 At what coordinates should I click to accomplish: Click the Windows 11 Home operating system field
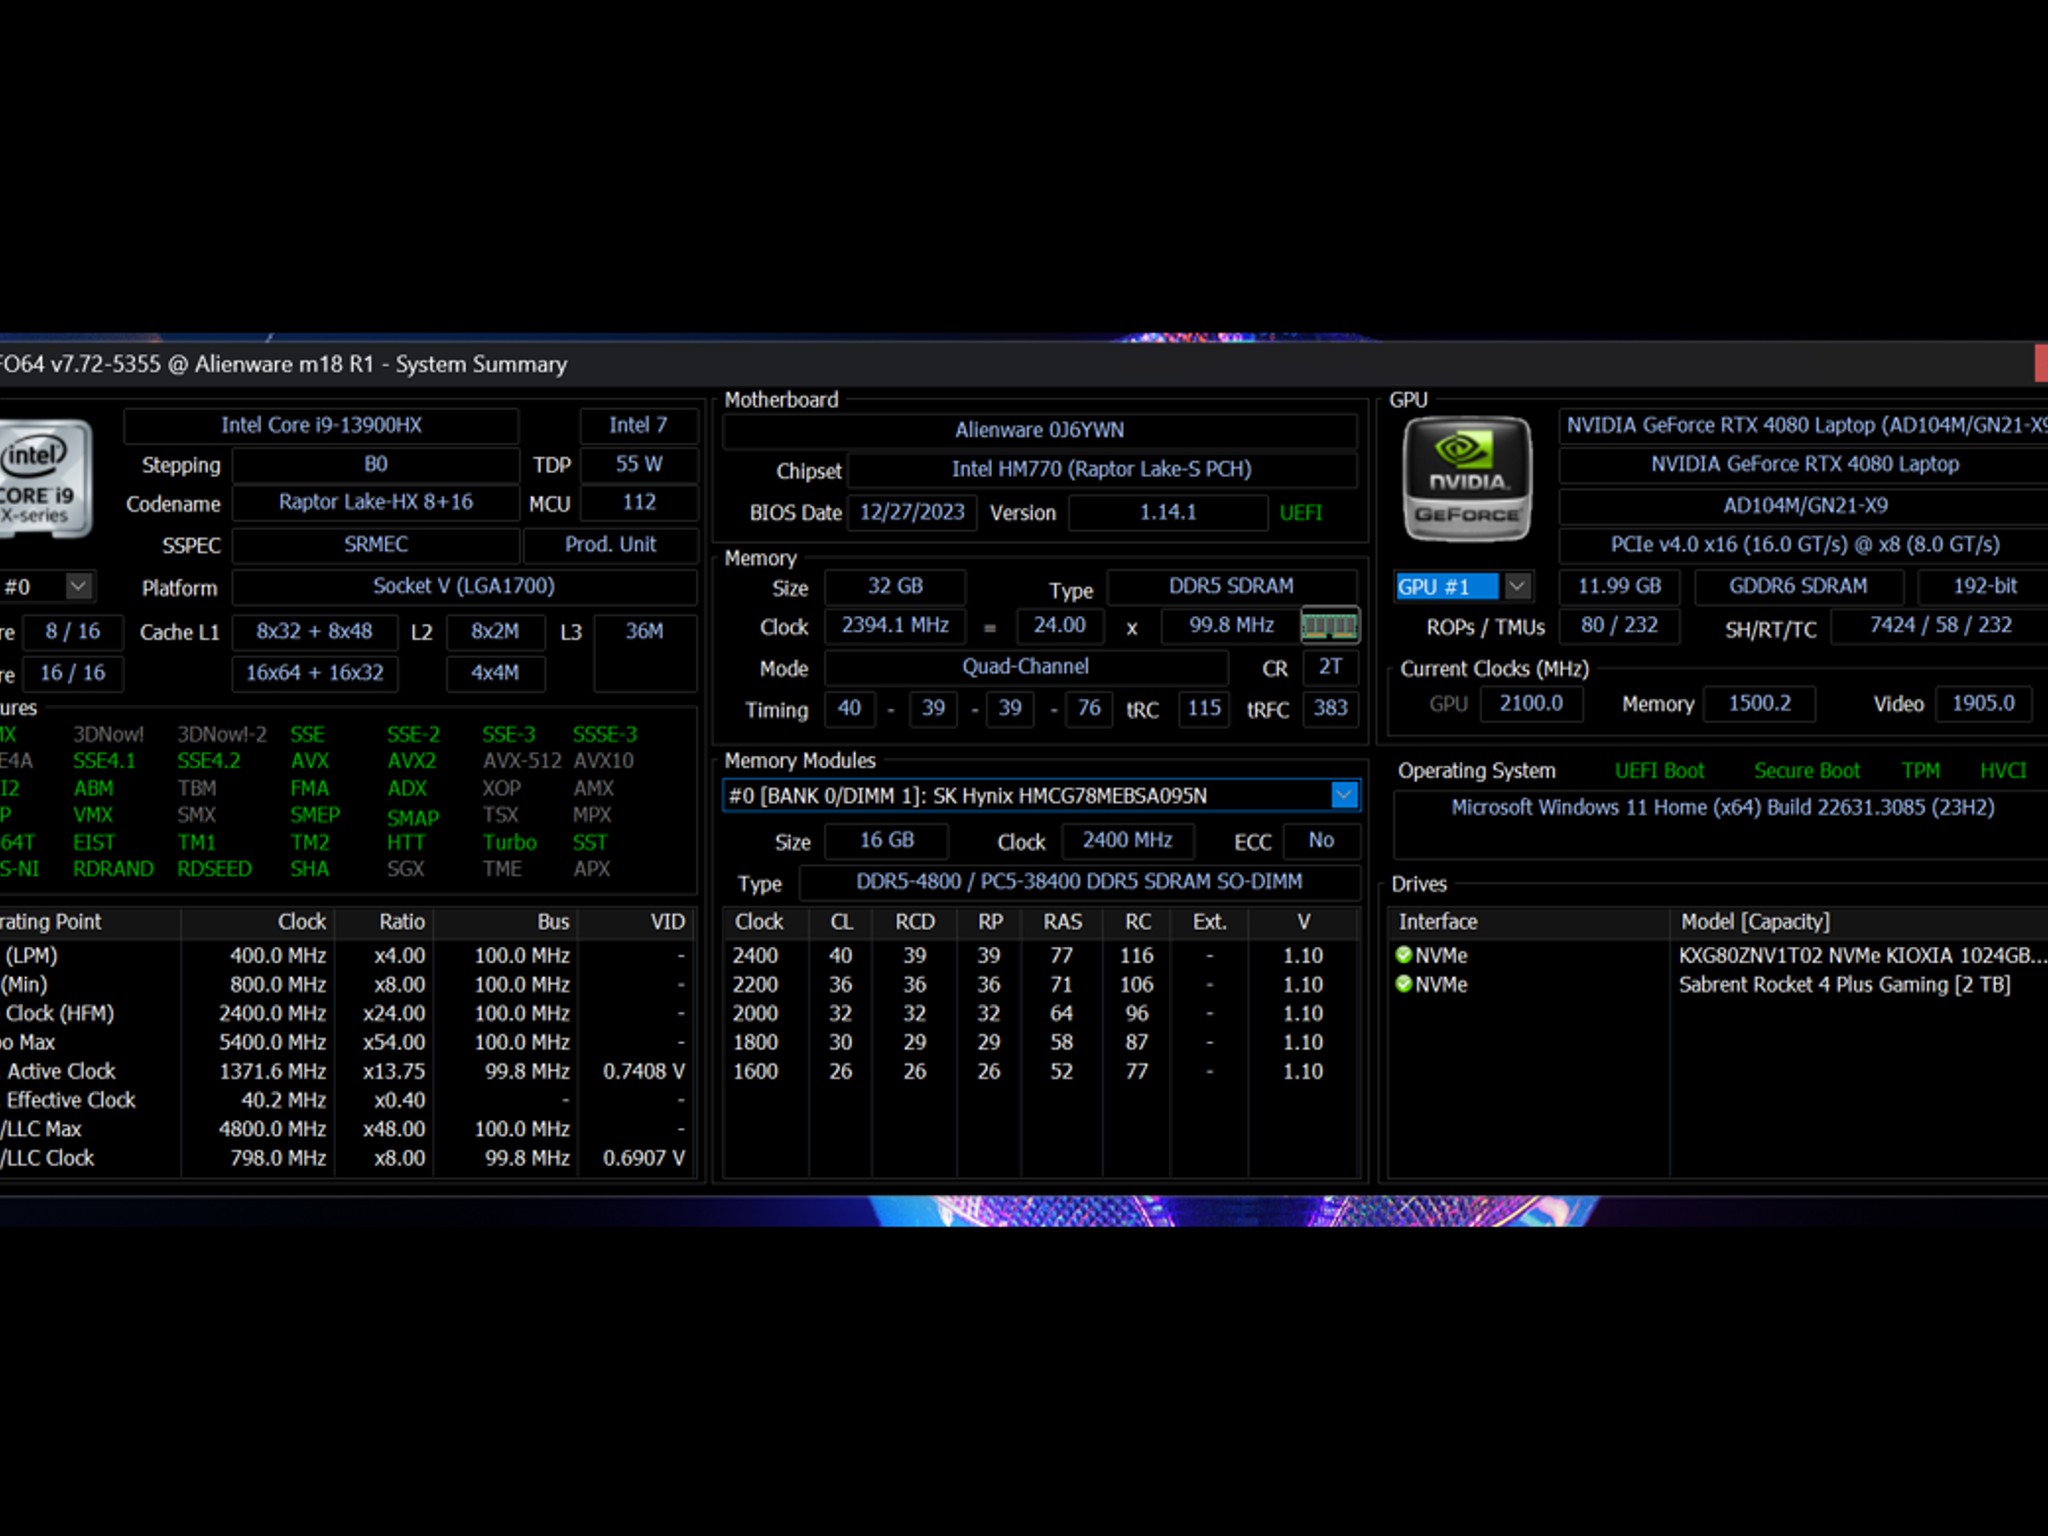tap(1722, 807)
